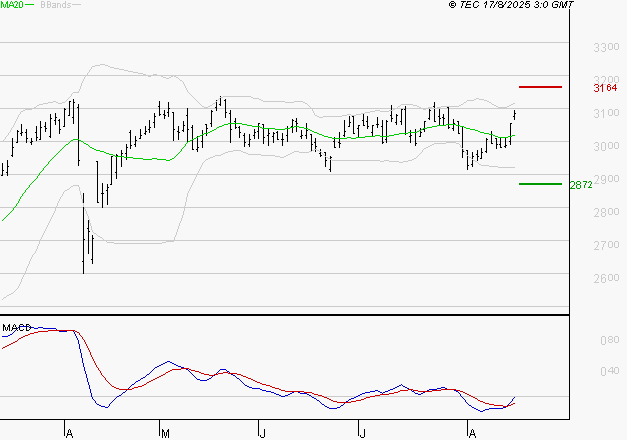
Task: Click the 3000 price axis label
Action: coord(606,146)
